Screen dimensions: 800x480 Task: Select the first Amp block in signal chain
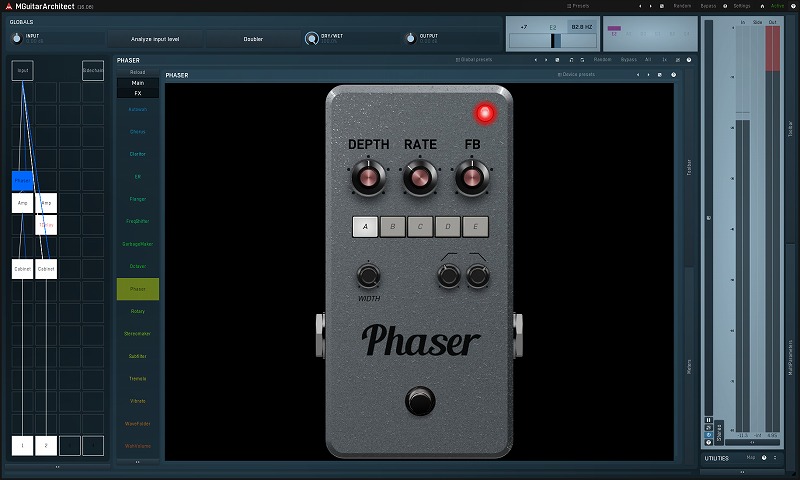23,203
